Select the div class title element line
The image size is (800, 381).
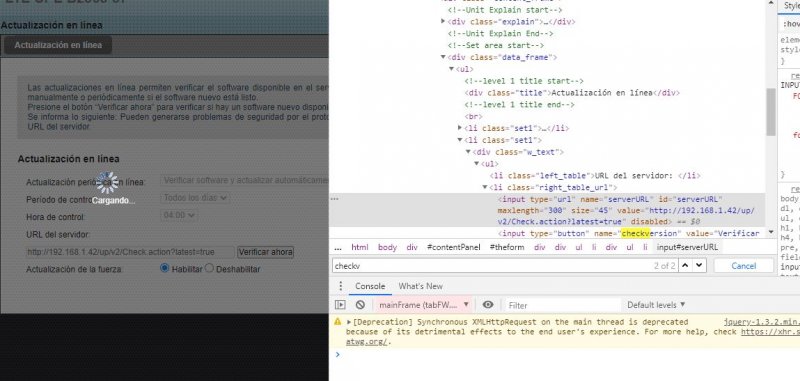pos(572,93)
